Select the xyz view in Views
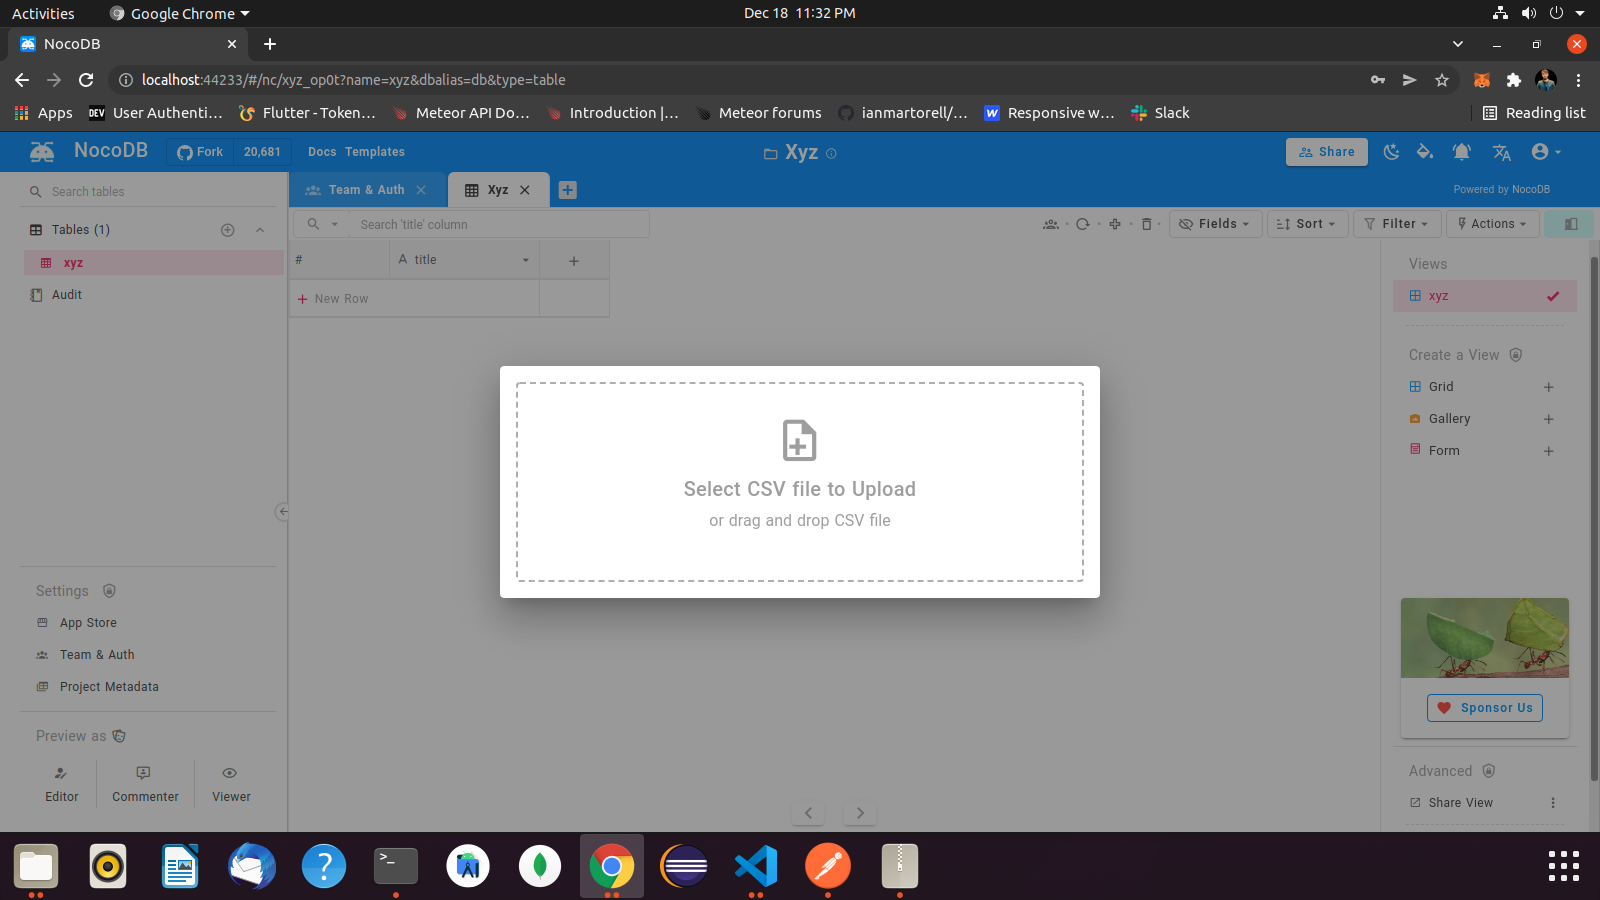1600x900 pixels. pos(1485,296)
